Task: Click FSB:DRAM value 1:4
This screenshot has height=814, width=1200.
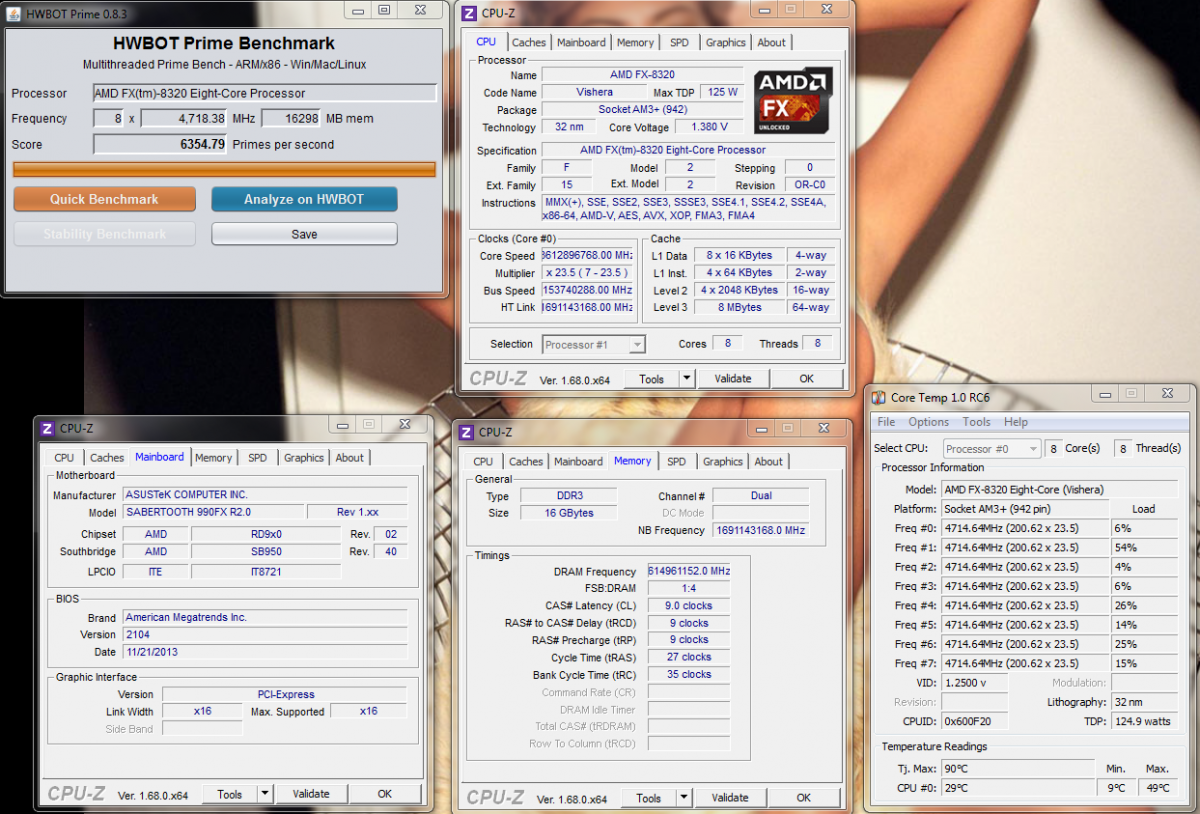Action: coord(689,589)
